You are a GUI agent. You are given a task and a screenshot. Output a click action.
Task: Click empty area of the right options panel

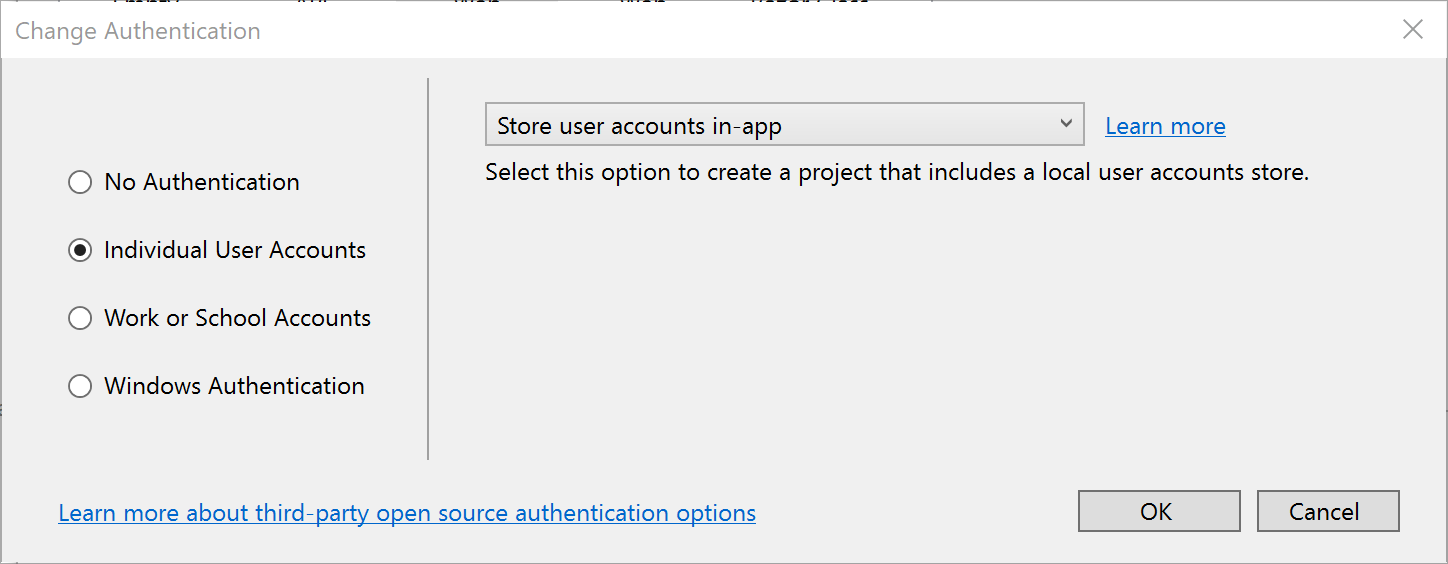900,330
